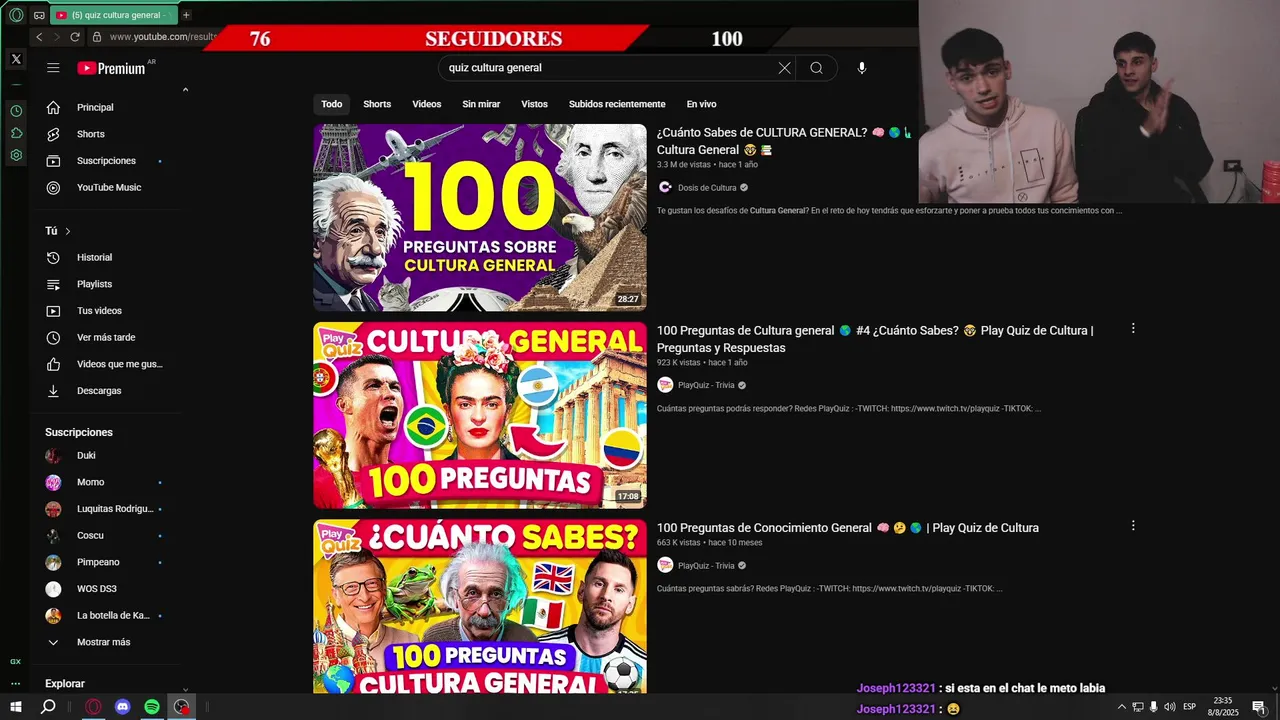The image size is (1280, 720).
Task: Open the Dosis de Cultura channel link
Action: click(707, 188)
